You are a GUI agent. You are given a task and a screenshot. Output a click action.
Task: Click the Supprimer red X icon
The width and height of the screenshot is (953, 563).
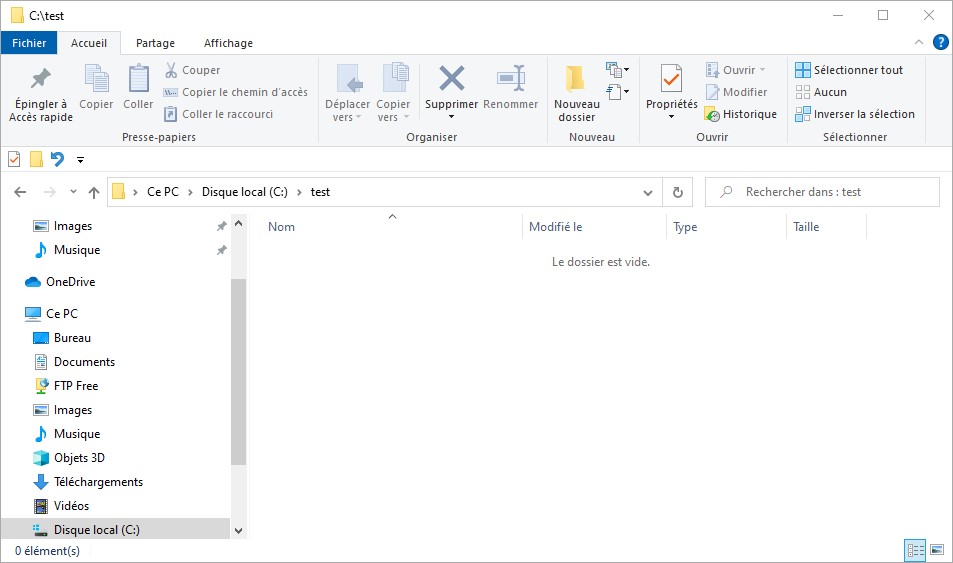pos(452,79)
